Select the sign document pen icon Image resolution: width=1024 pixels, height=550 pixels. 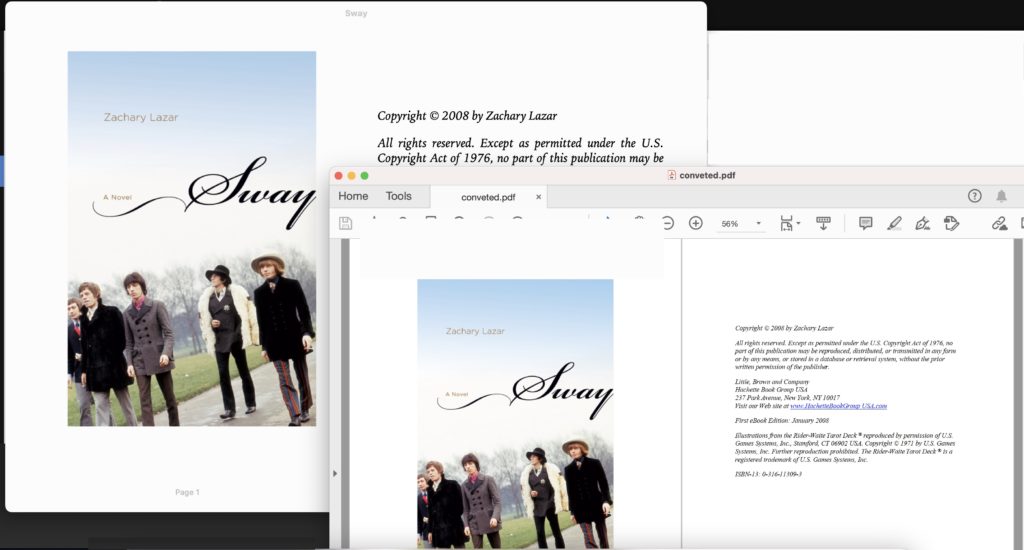pyautogui.click(x=922, y=223)
